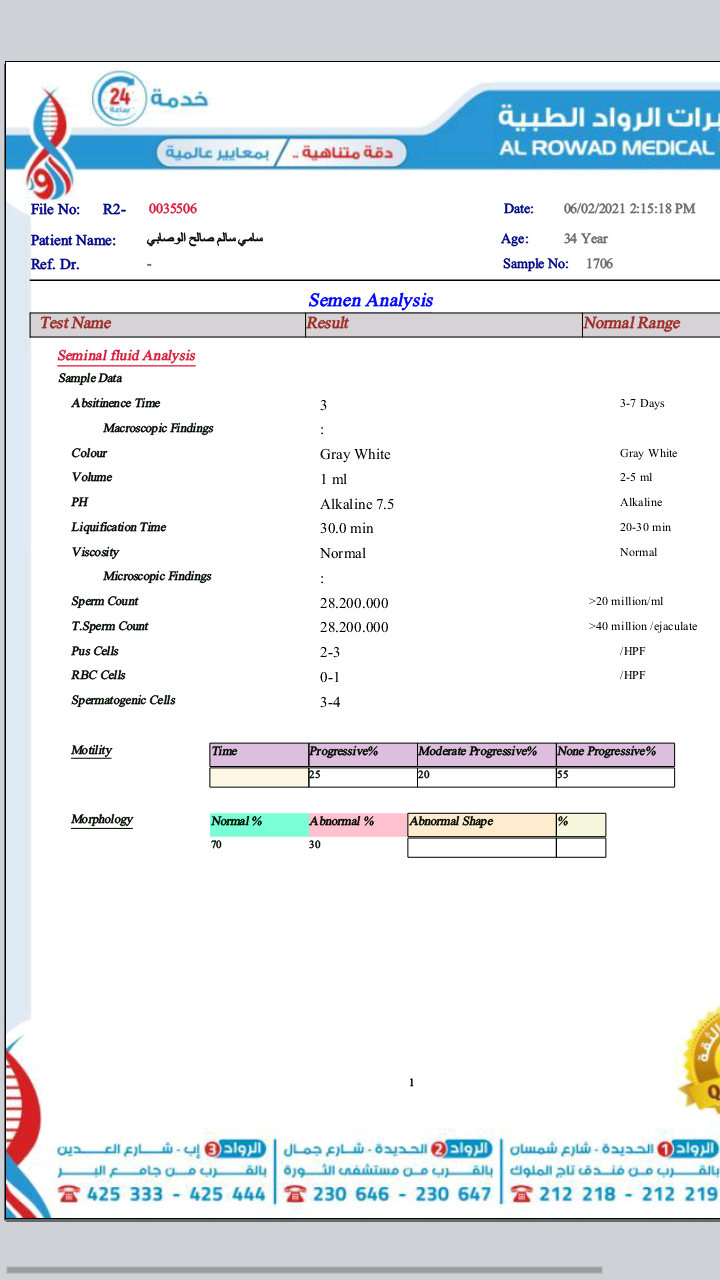Select the Normal morphology value 70
Viewport: 720px width, 1280px height.
[x=216, y=845]
